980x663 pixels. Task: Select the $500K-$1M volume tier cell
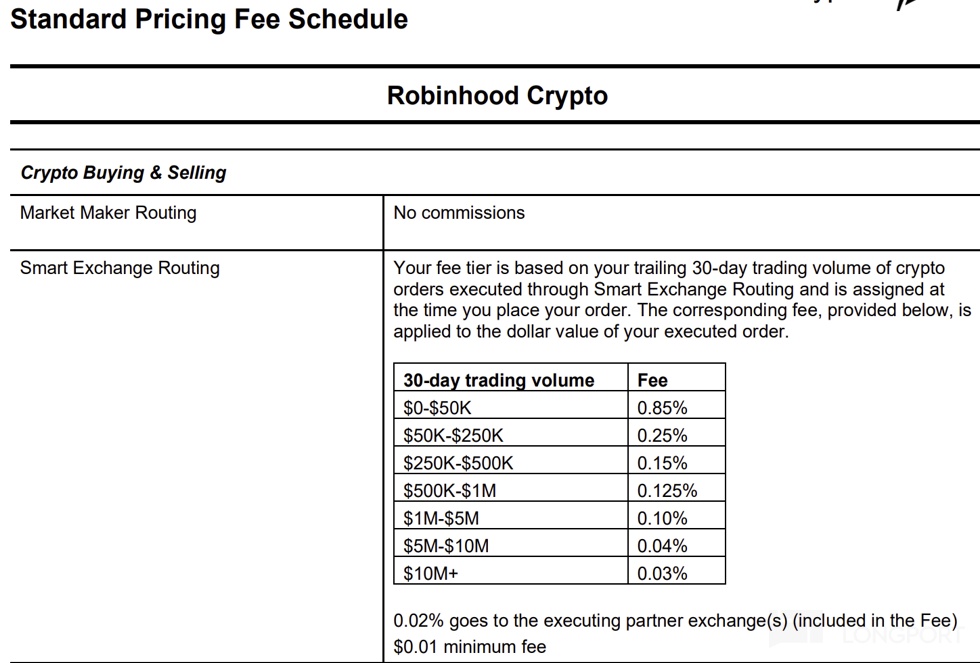[449, 491]
